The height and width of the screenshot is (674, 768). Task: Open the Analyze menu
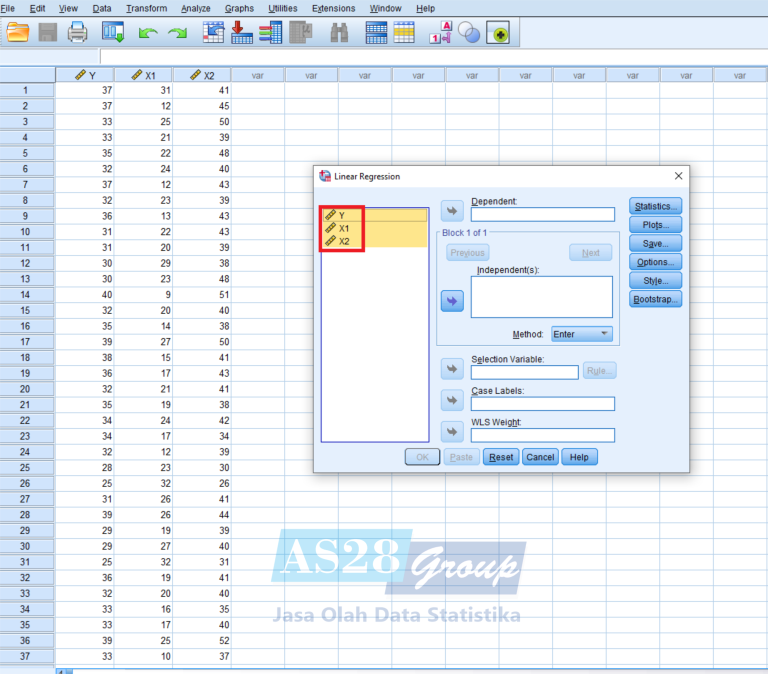pos(195,8)
